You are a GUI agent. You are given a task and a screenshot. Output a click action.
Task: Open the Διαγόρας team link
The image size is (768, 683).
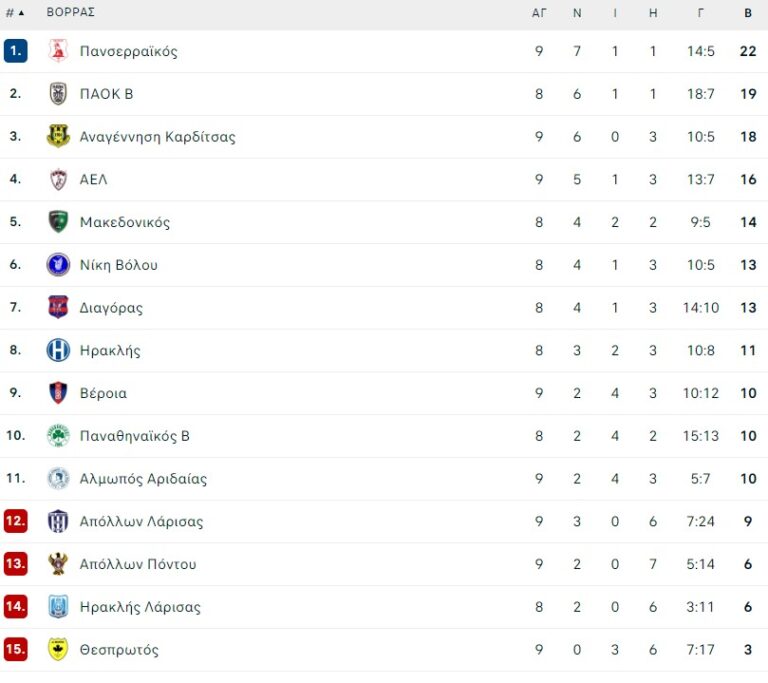[x=111, y=308]
